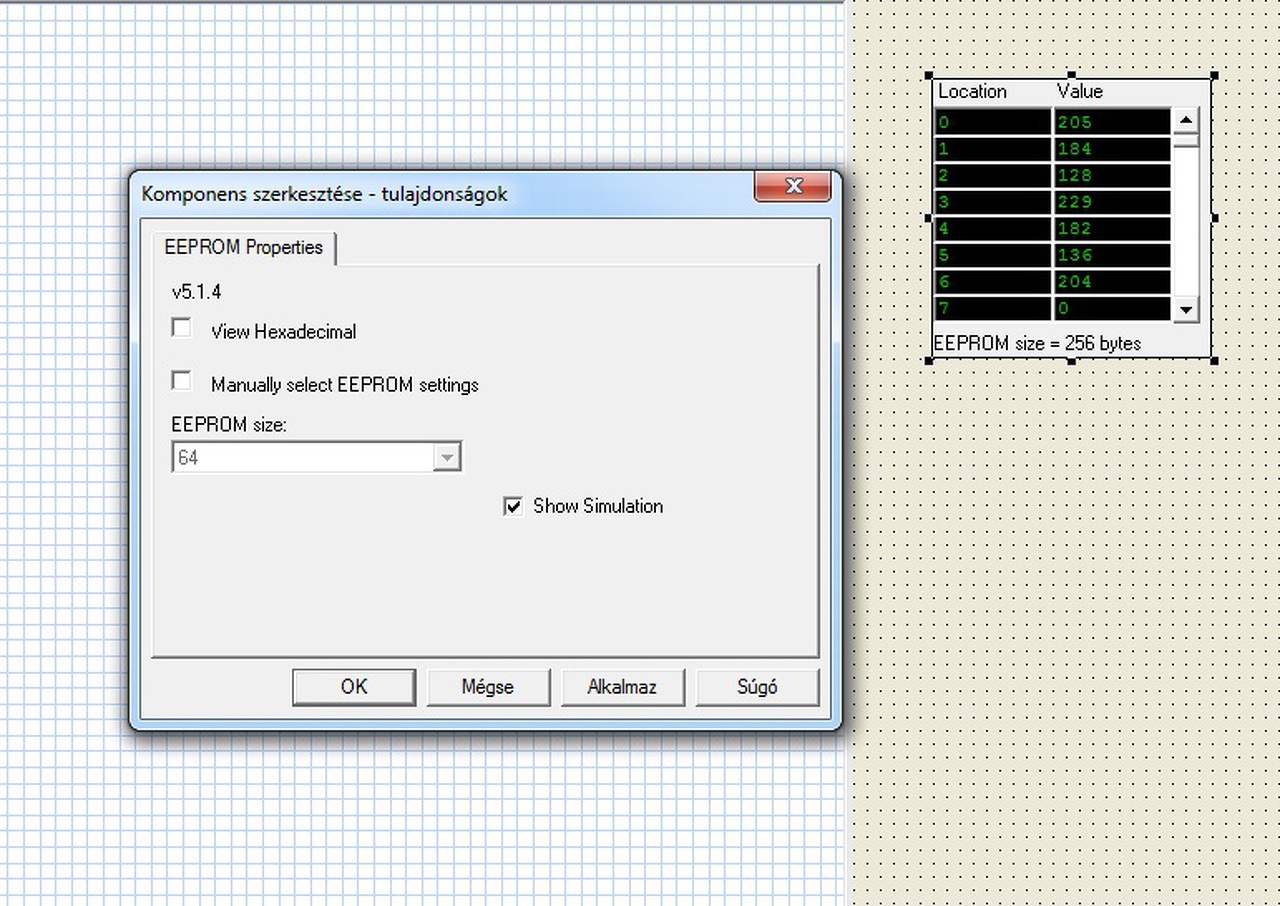
Task: Select the value 205 at location 0
Action: [1112, 122]
